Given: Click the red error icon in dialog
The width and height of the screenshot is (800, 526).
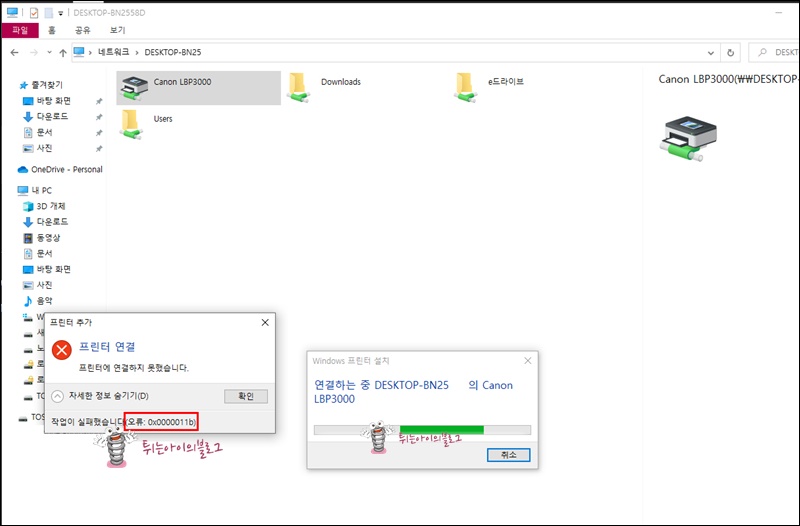Looking at the screenshot, I should [62, 350].
